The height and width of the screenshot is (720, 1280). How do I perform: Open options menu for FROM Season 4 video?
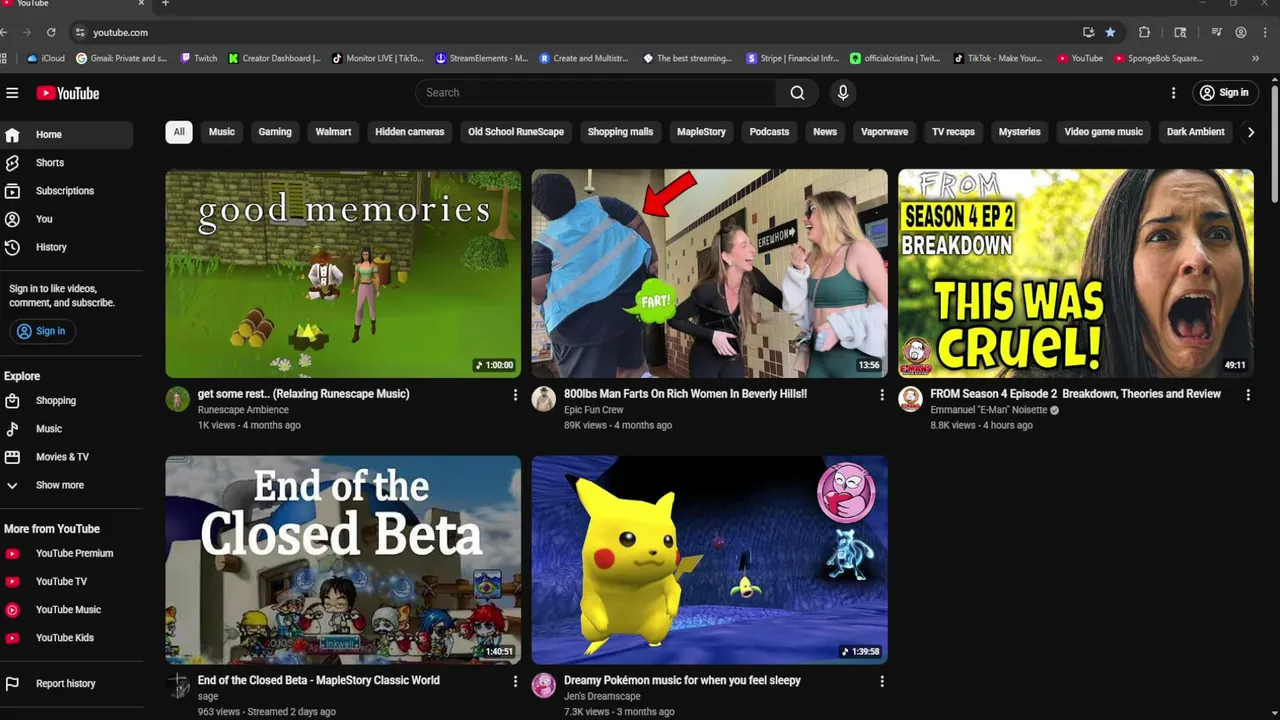tap(1248, 395)
